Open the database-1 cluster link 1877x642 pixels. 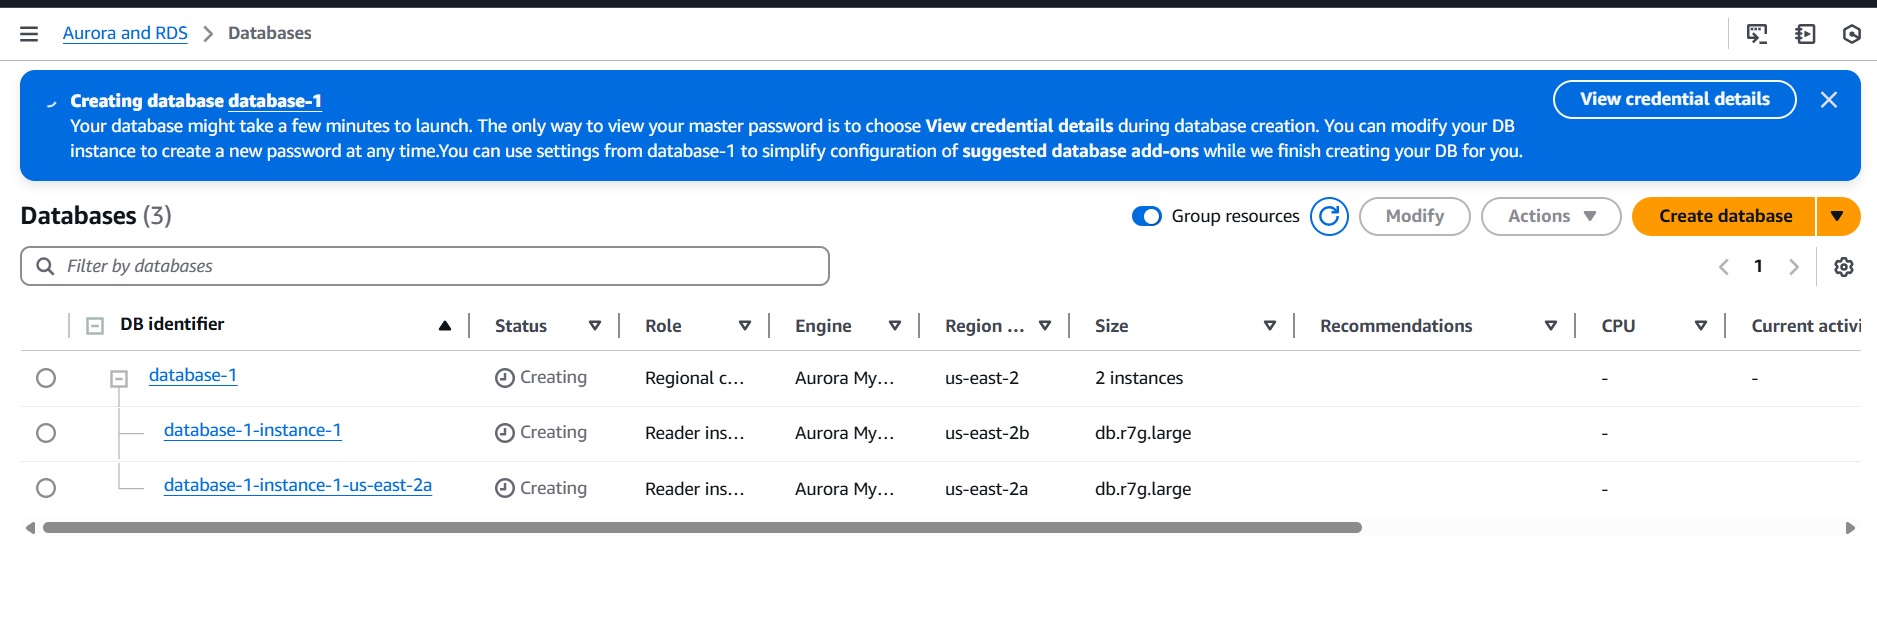193,375
